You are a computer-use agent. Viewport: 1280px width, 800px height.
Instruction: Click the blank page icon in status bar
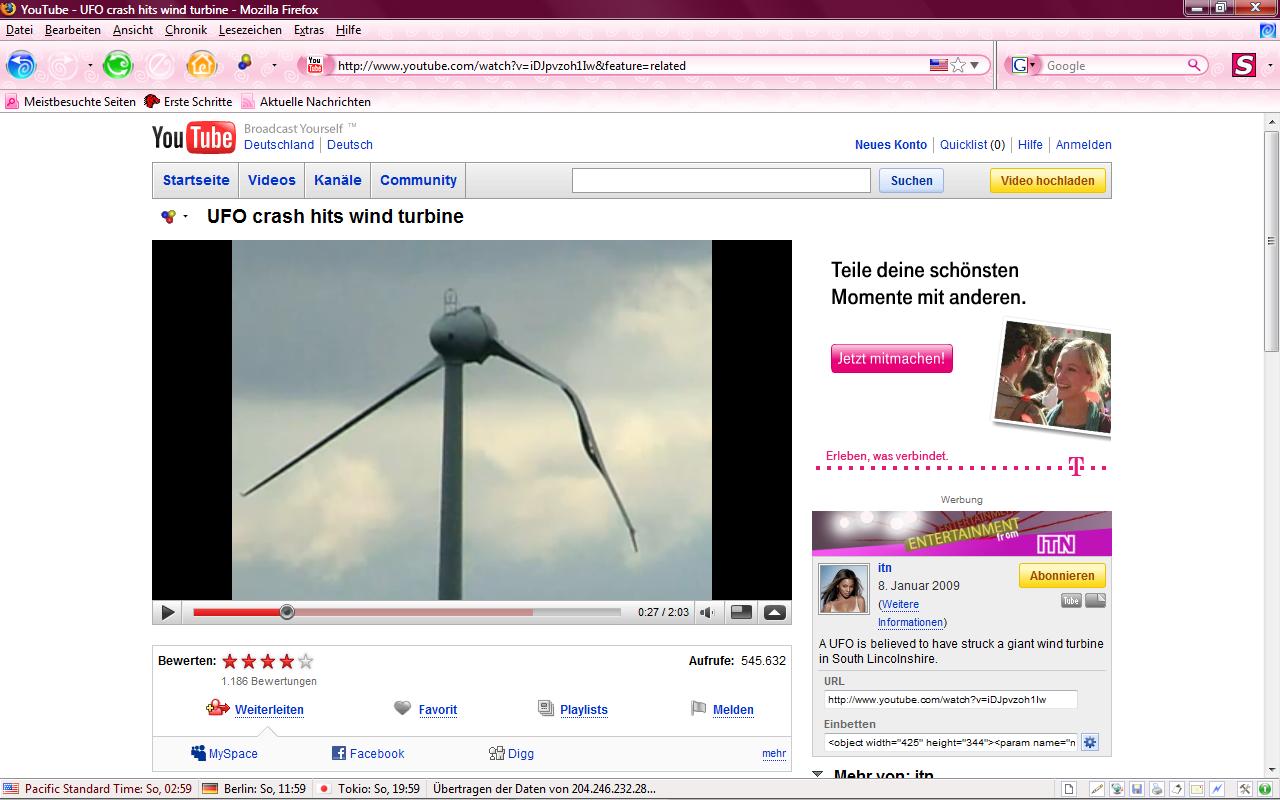pos(1070,790)
